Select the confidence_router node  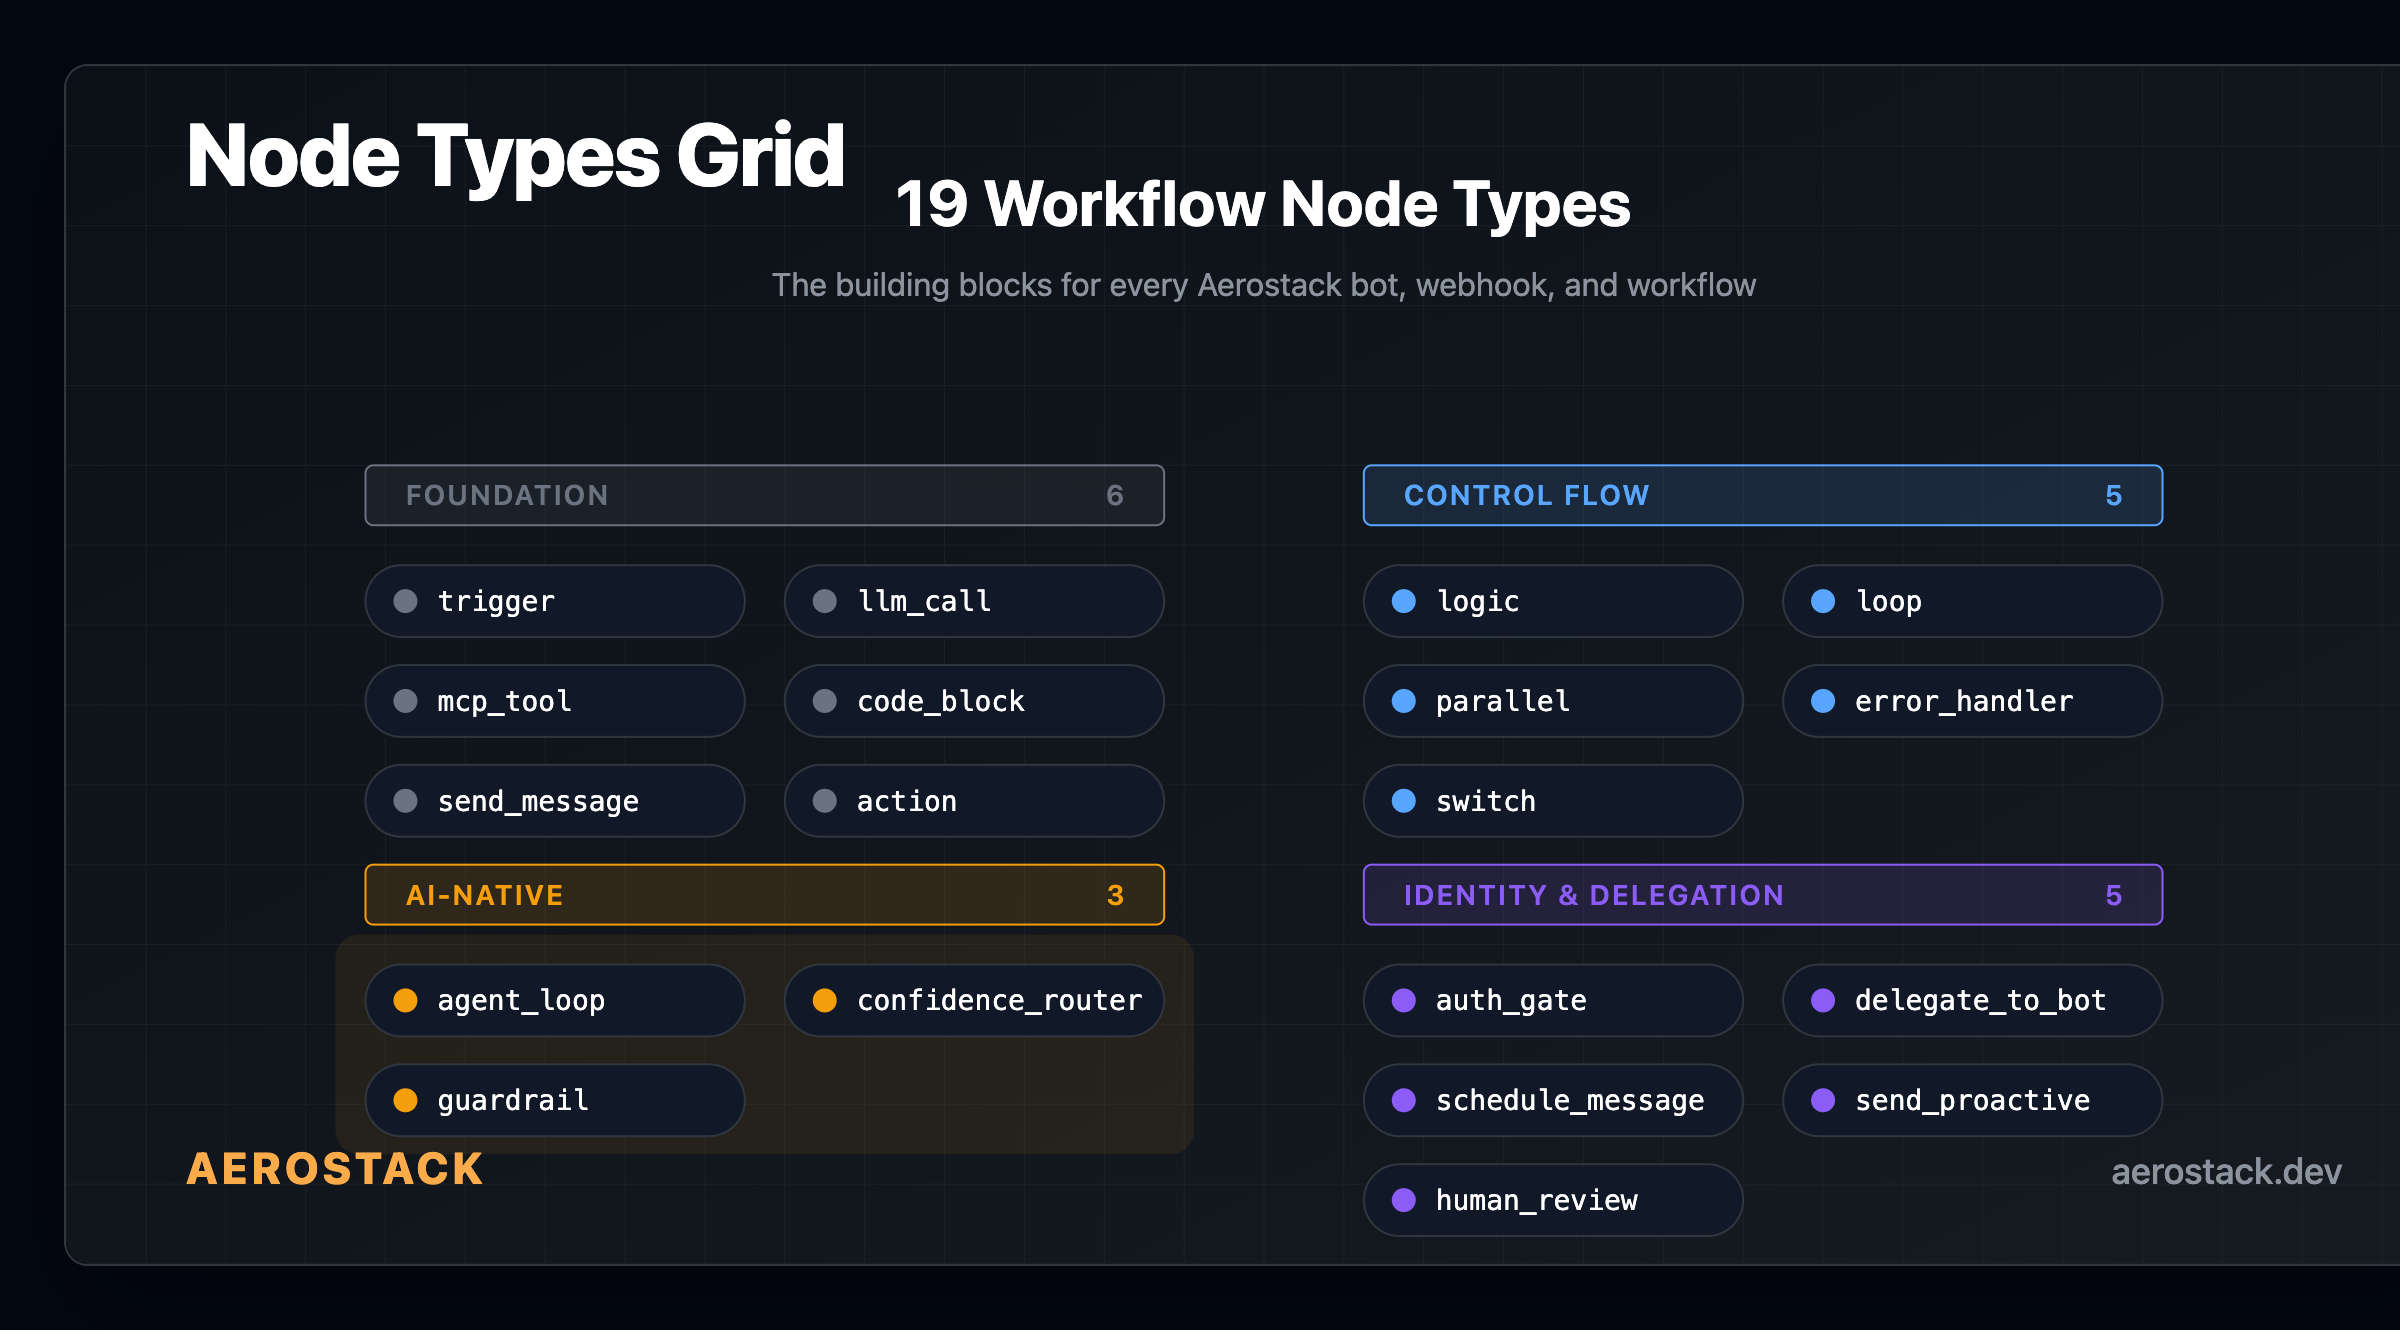(973, 1000)
